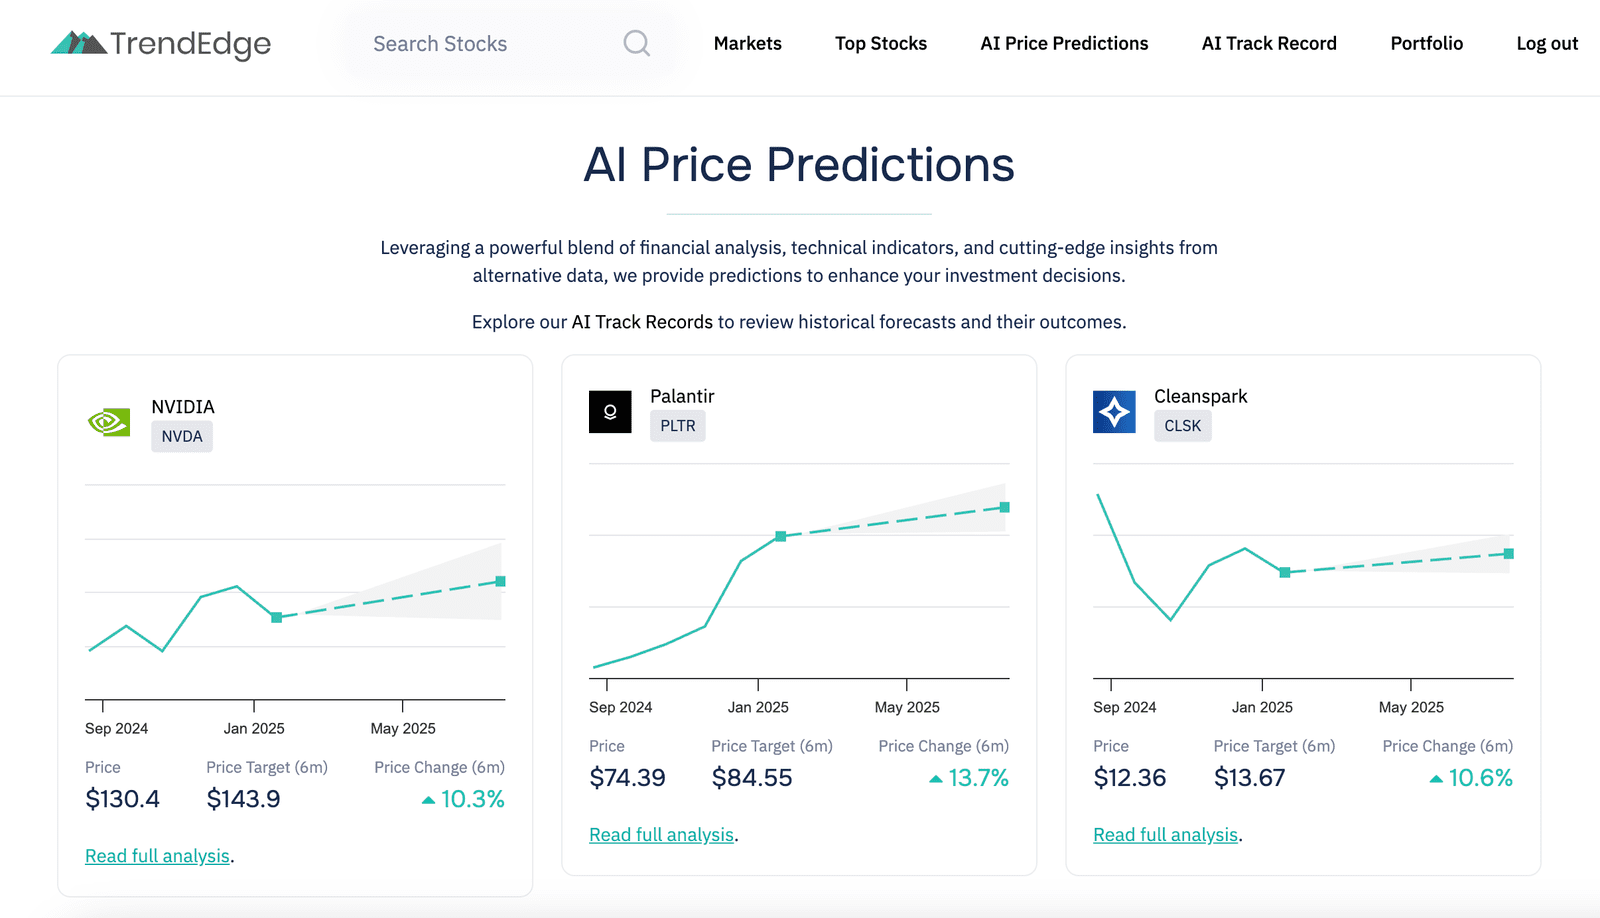Screen dimensions: 1600x918
Task: Open NVIDIA's full analysis
Action: 157,855
